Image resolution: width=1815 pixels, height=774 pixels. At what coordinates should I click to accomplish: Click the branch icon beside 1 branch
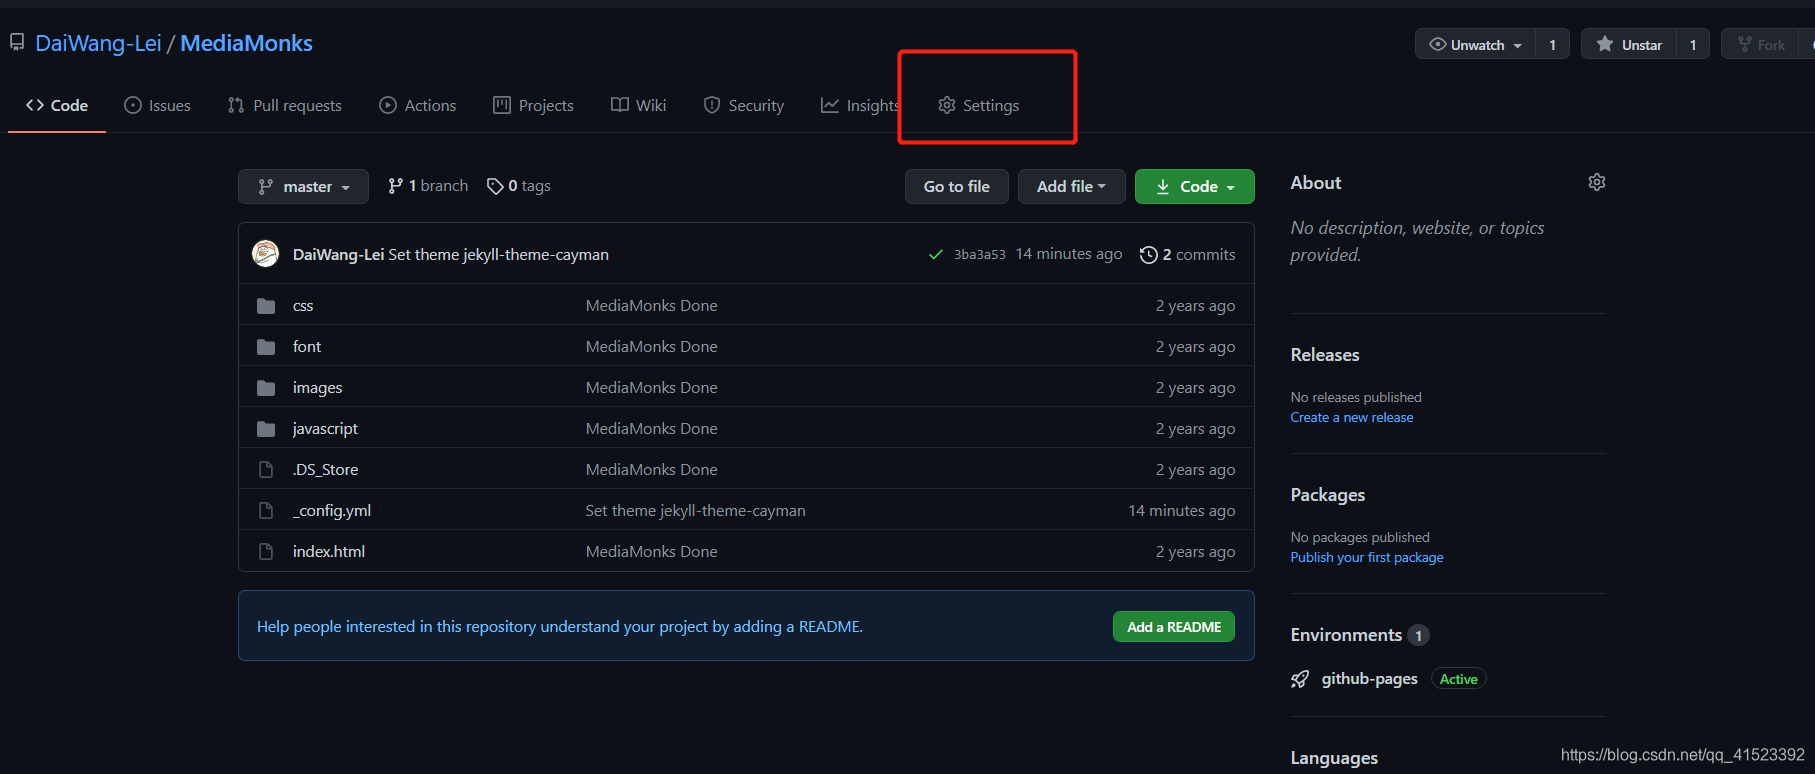(396, 186)
